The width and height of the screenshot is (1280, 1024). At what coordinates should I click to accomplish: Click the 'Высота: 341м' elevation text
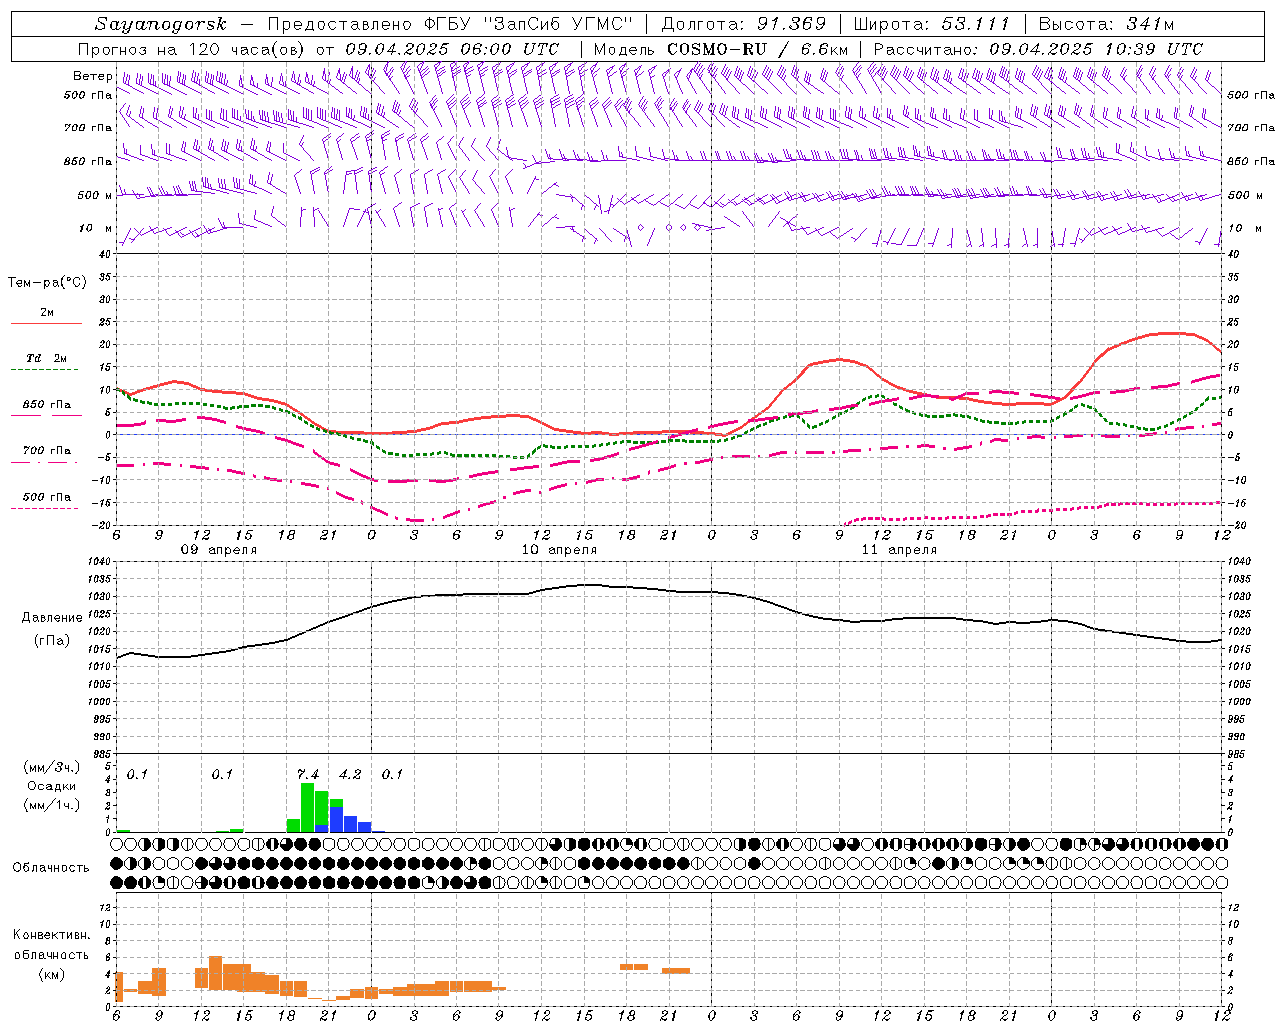tap(1106, 24)
